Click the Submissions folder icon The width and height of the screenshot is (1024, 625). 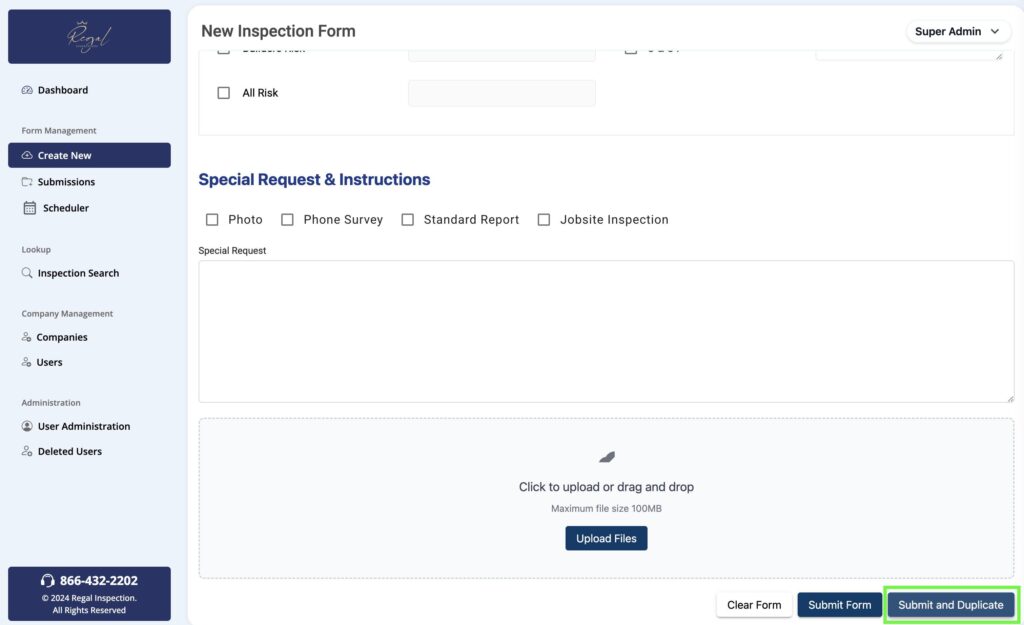pos(27,182)
